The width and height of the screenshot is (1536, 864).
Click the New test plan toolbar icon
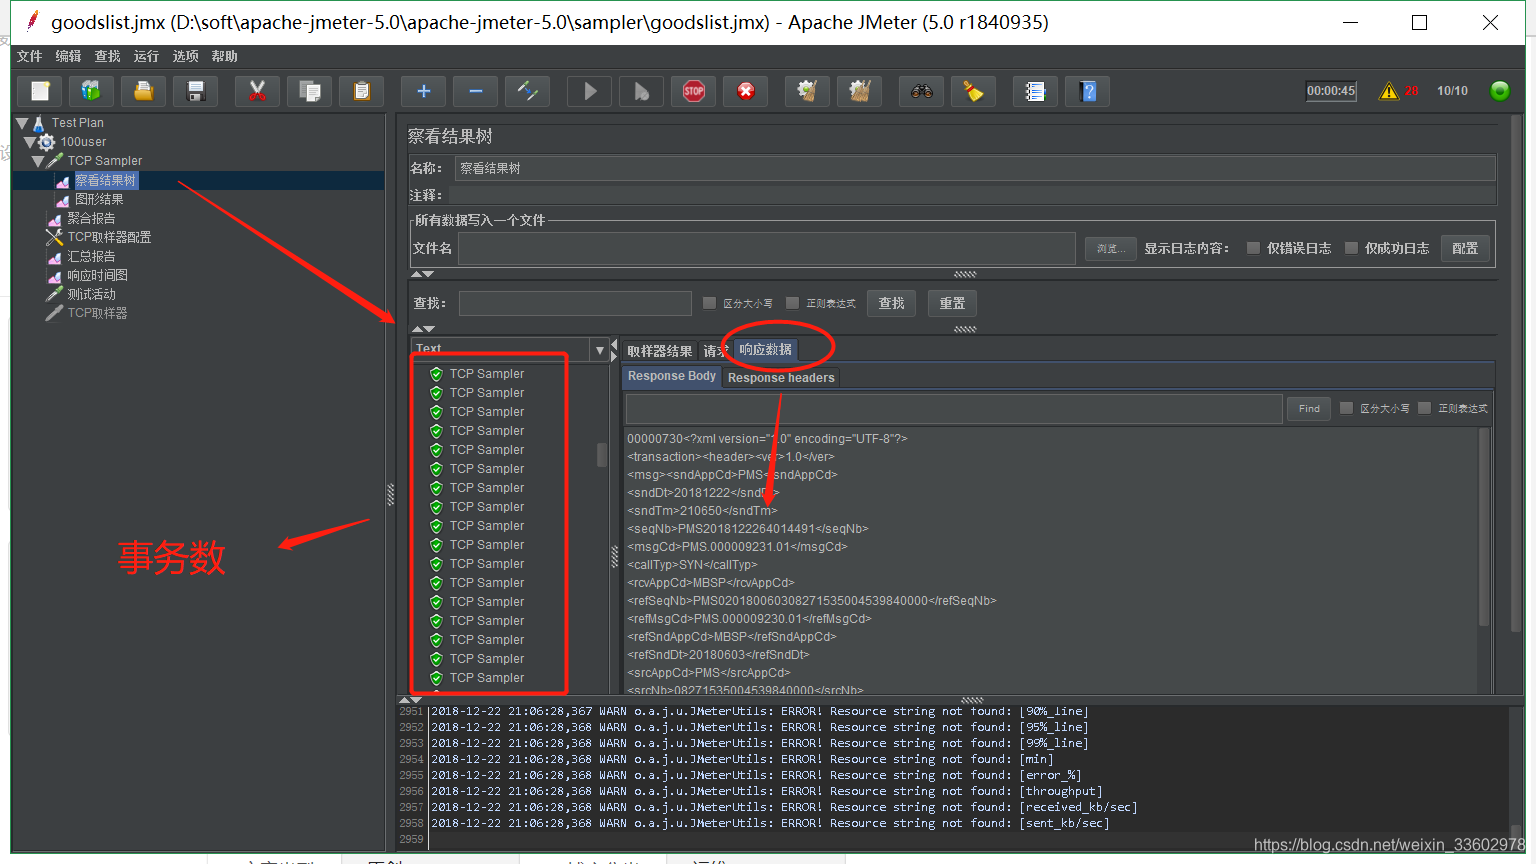click(x=40, y=91)
